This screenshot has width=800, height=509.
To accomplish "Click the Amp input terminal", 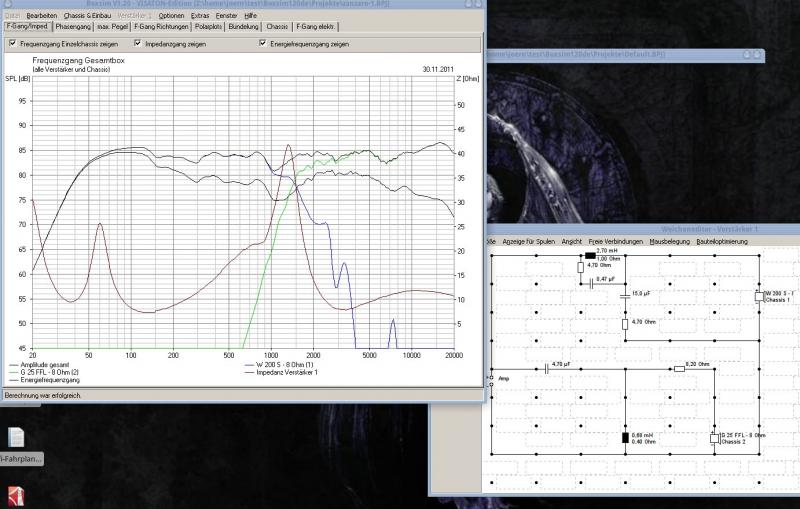I will (x=490, y=378).
